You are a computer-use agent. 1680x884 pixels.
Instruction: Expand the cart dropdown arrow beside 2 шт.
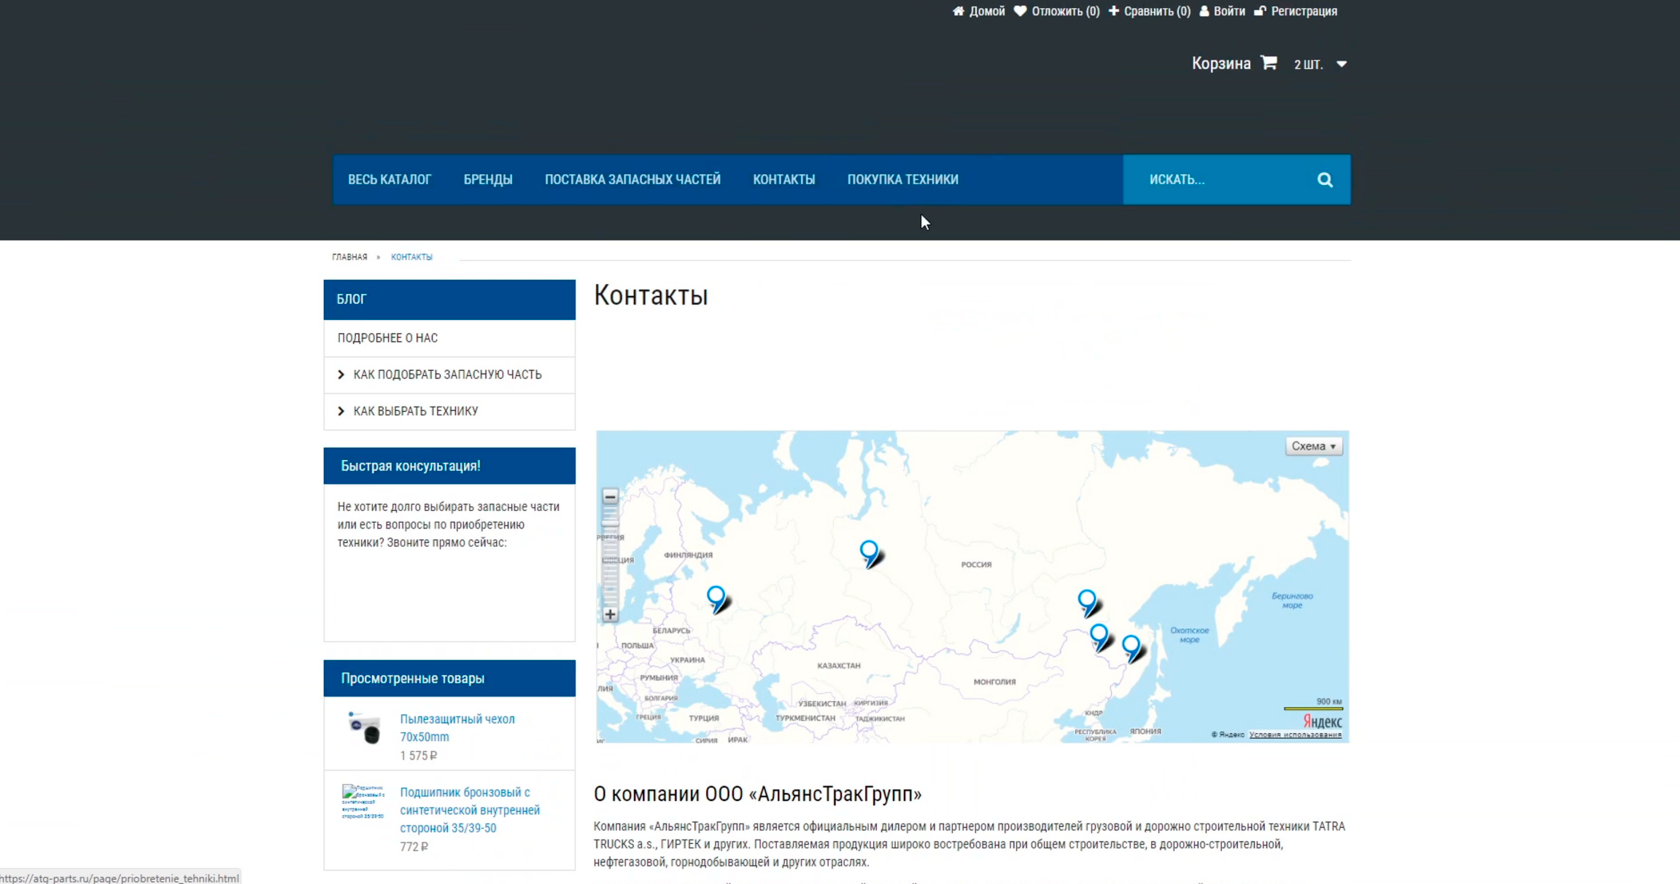(1342, 64)
